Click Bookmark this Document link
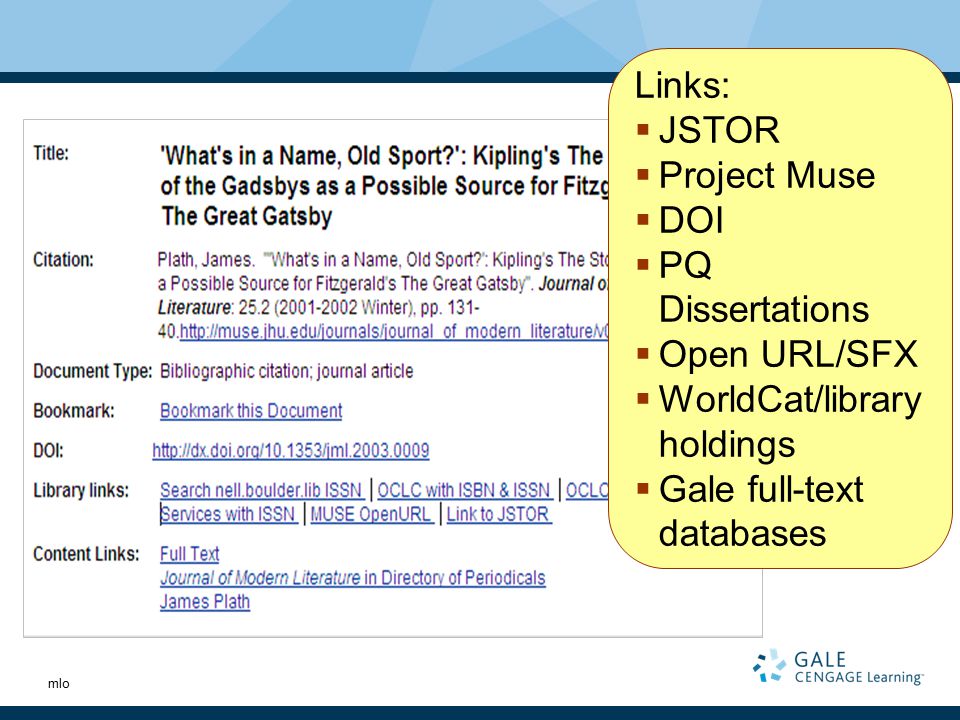 [251, 411]
